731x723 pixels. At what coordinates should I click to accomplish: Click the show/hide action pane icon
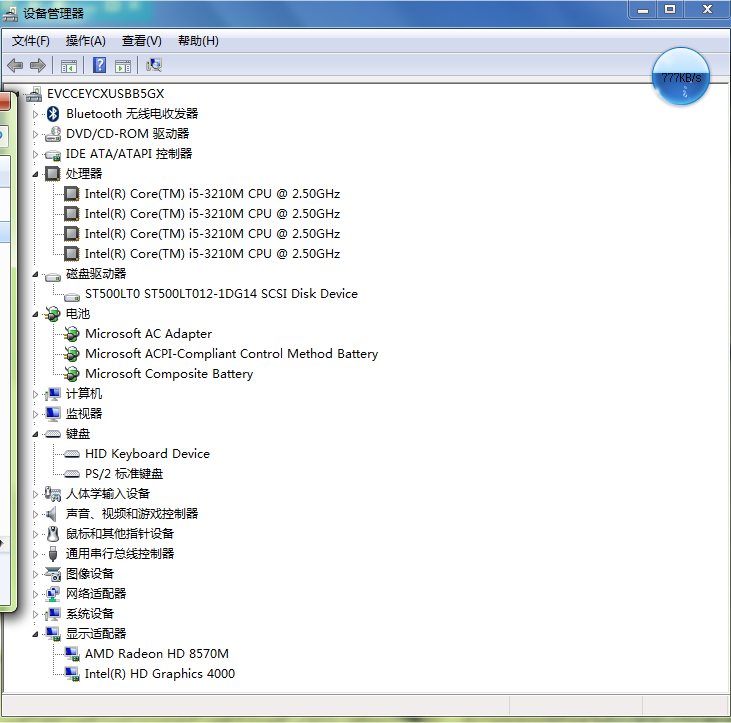point(123,66)
